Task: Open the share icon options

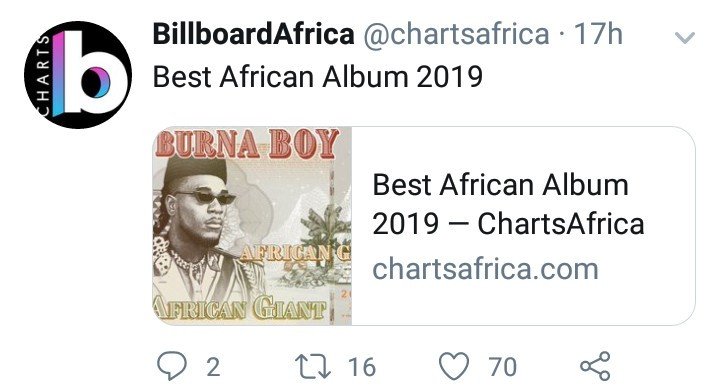Action: pyautogui.click(x=595, y=366)
